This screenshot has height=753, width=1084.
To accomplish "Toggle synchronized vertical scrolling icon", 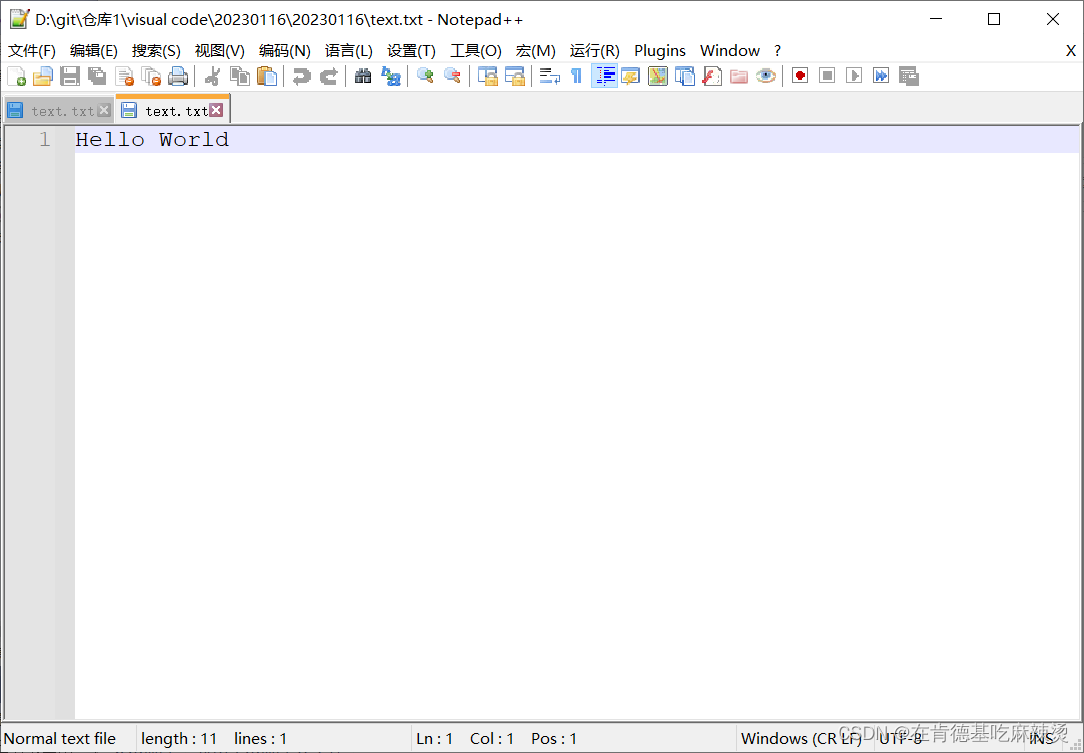I will pyautogui.click(x=488, y=75).
